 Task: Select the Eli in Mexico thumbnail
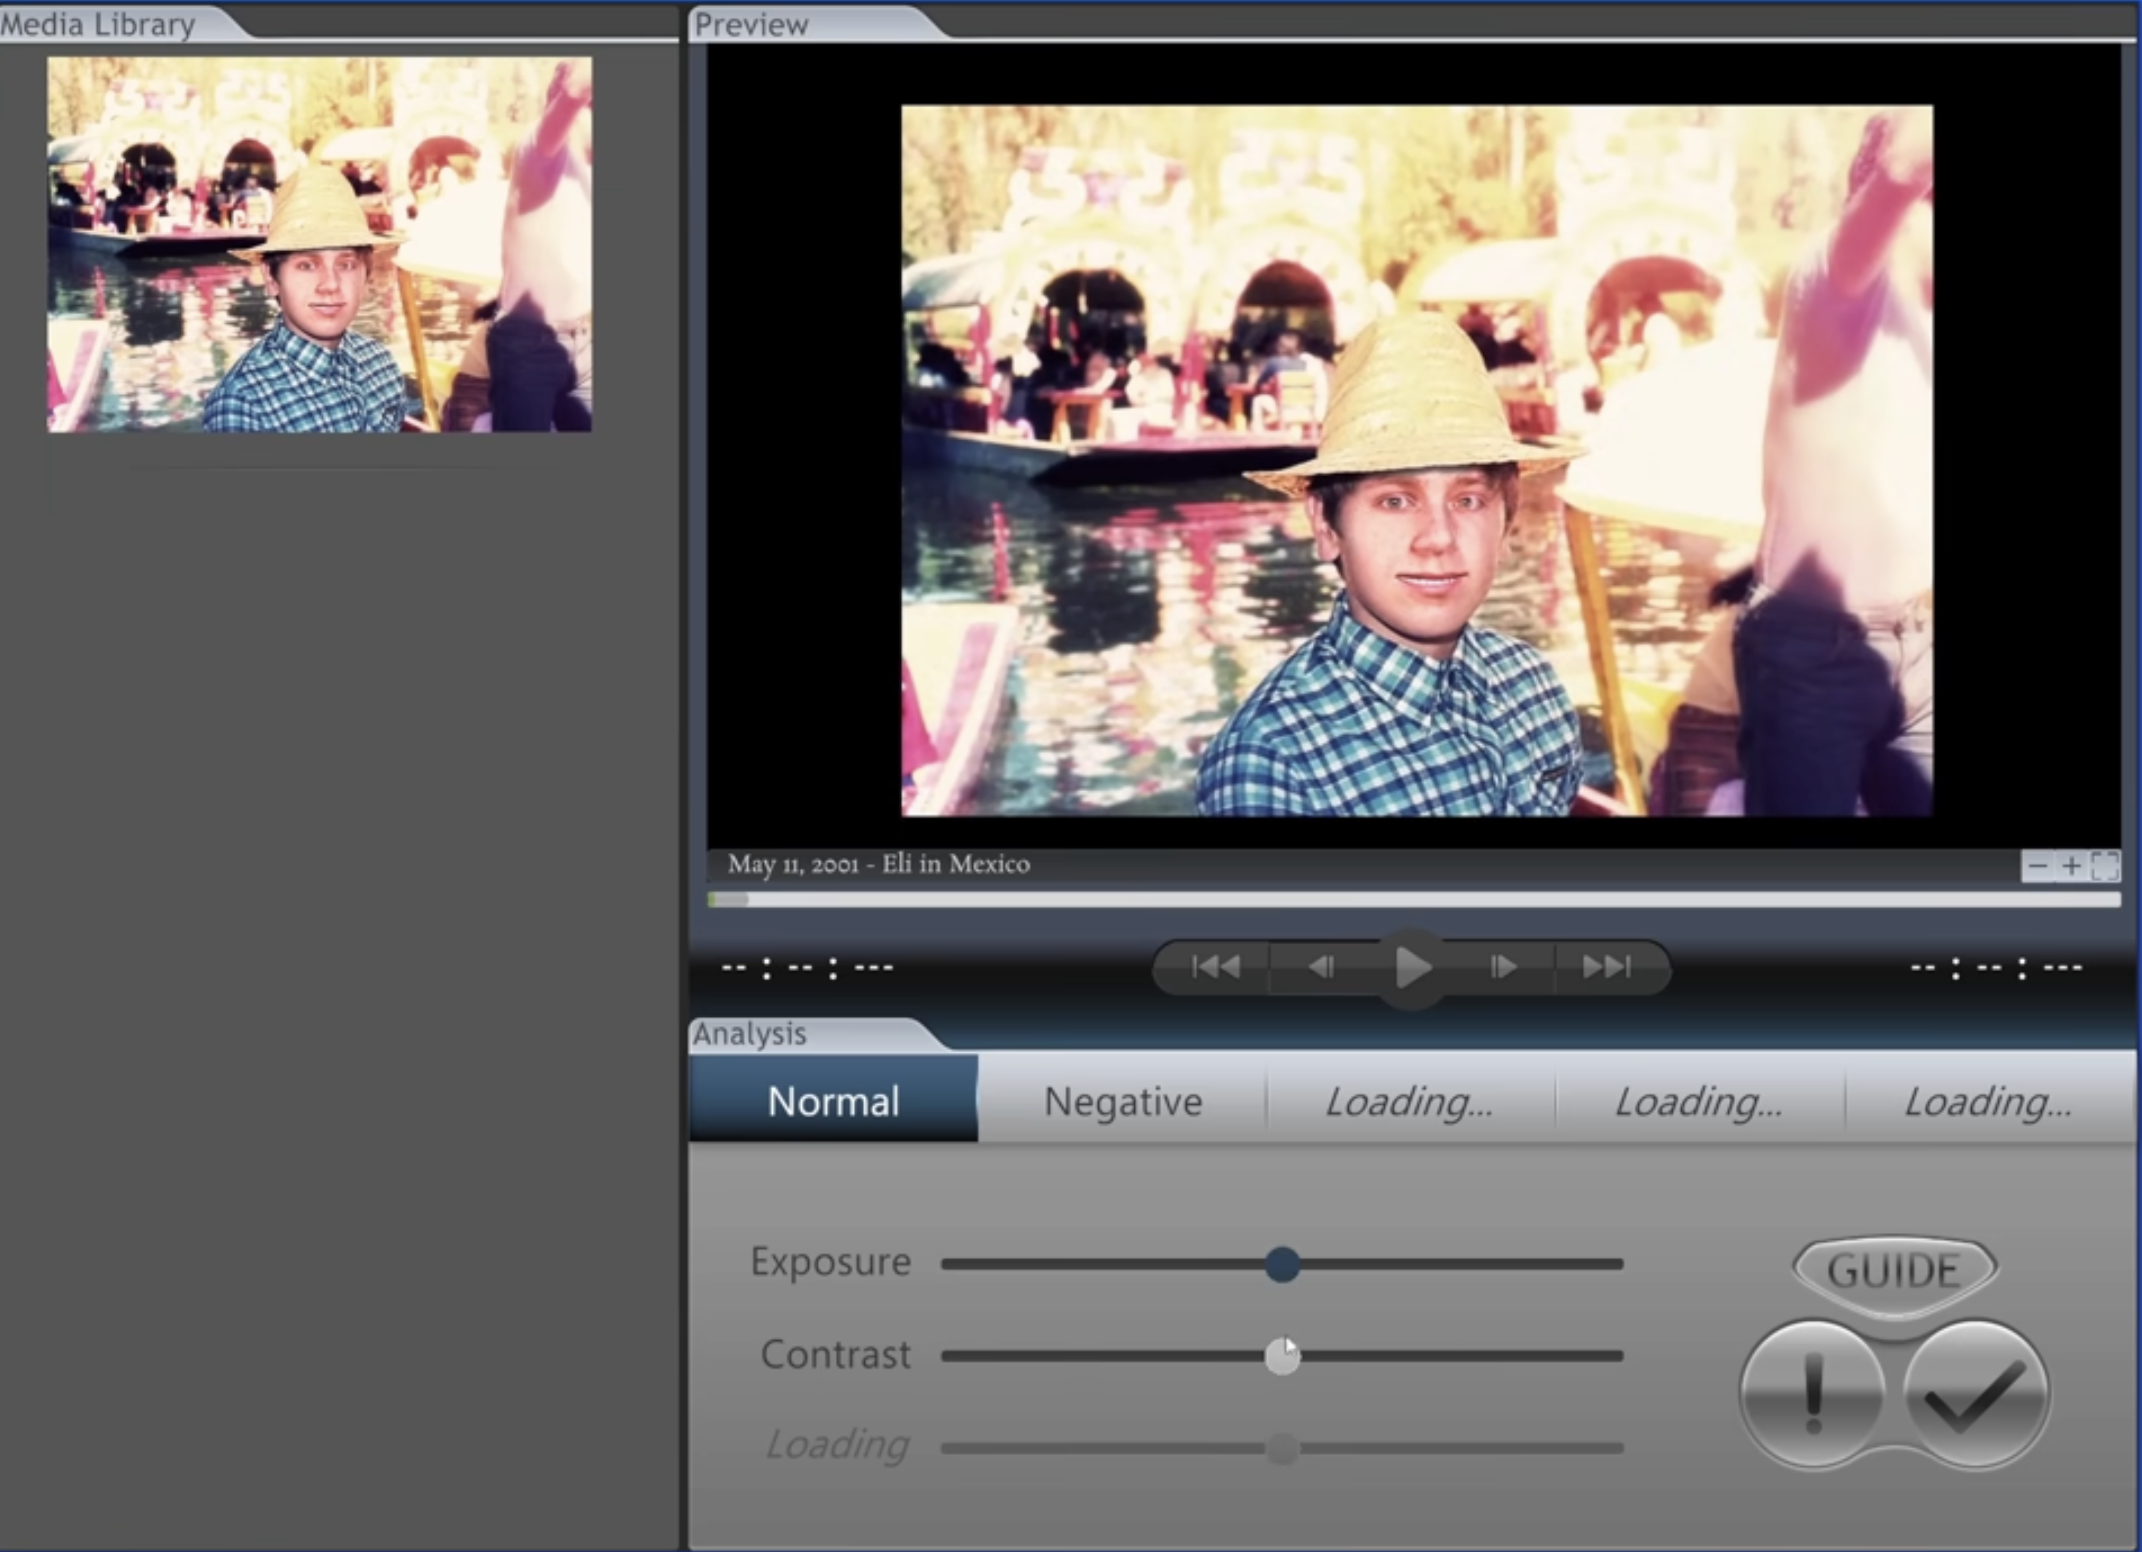[319, 244]
